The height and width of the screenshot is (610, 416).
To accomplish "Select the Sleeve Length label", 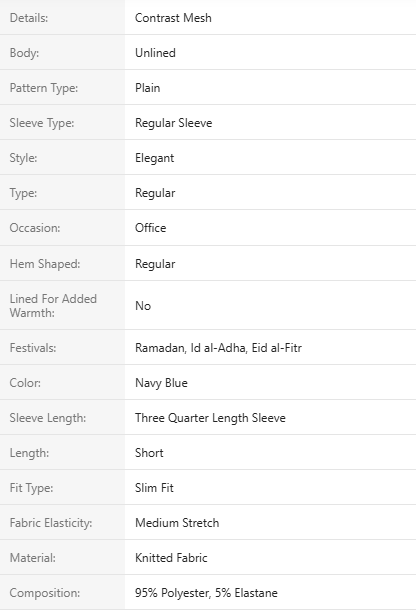I will click(x=48, y=418).
